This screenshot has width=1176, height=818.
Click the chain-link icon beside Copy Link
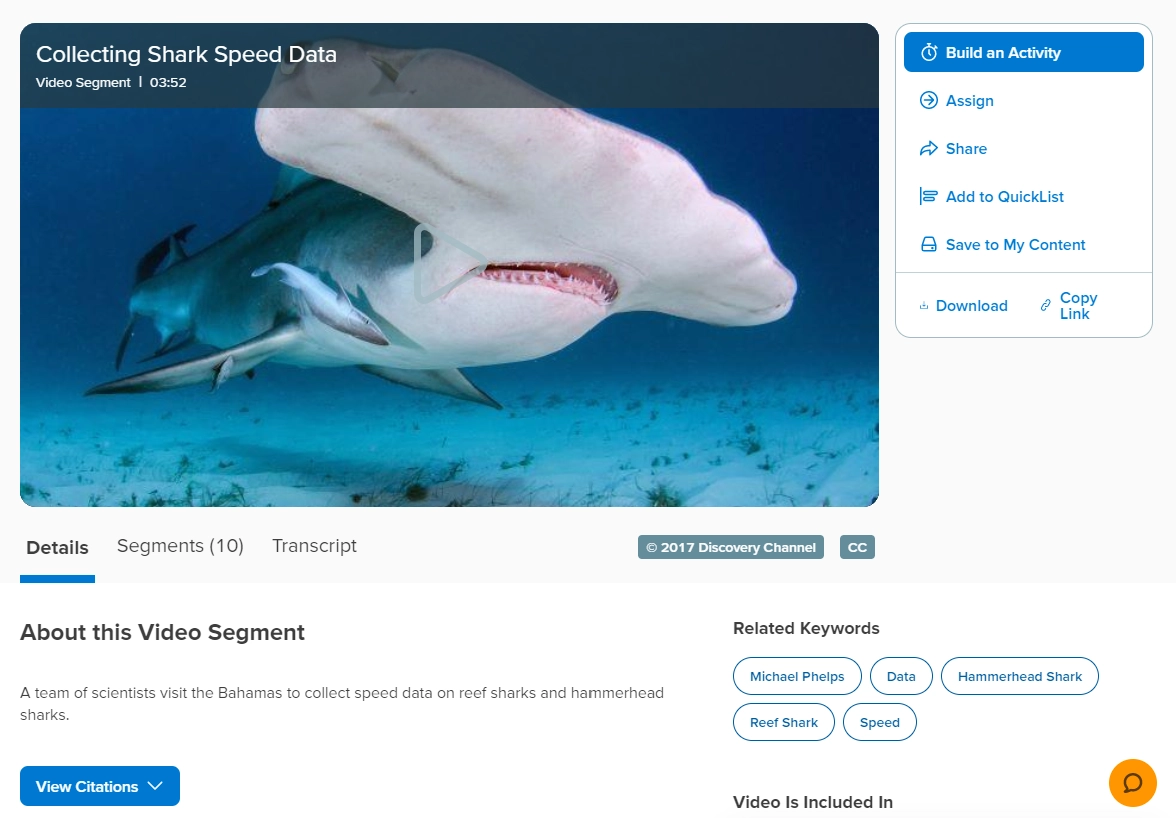[1046, 306]
